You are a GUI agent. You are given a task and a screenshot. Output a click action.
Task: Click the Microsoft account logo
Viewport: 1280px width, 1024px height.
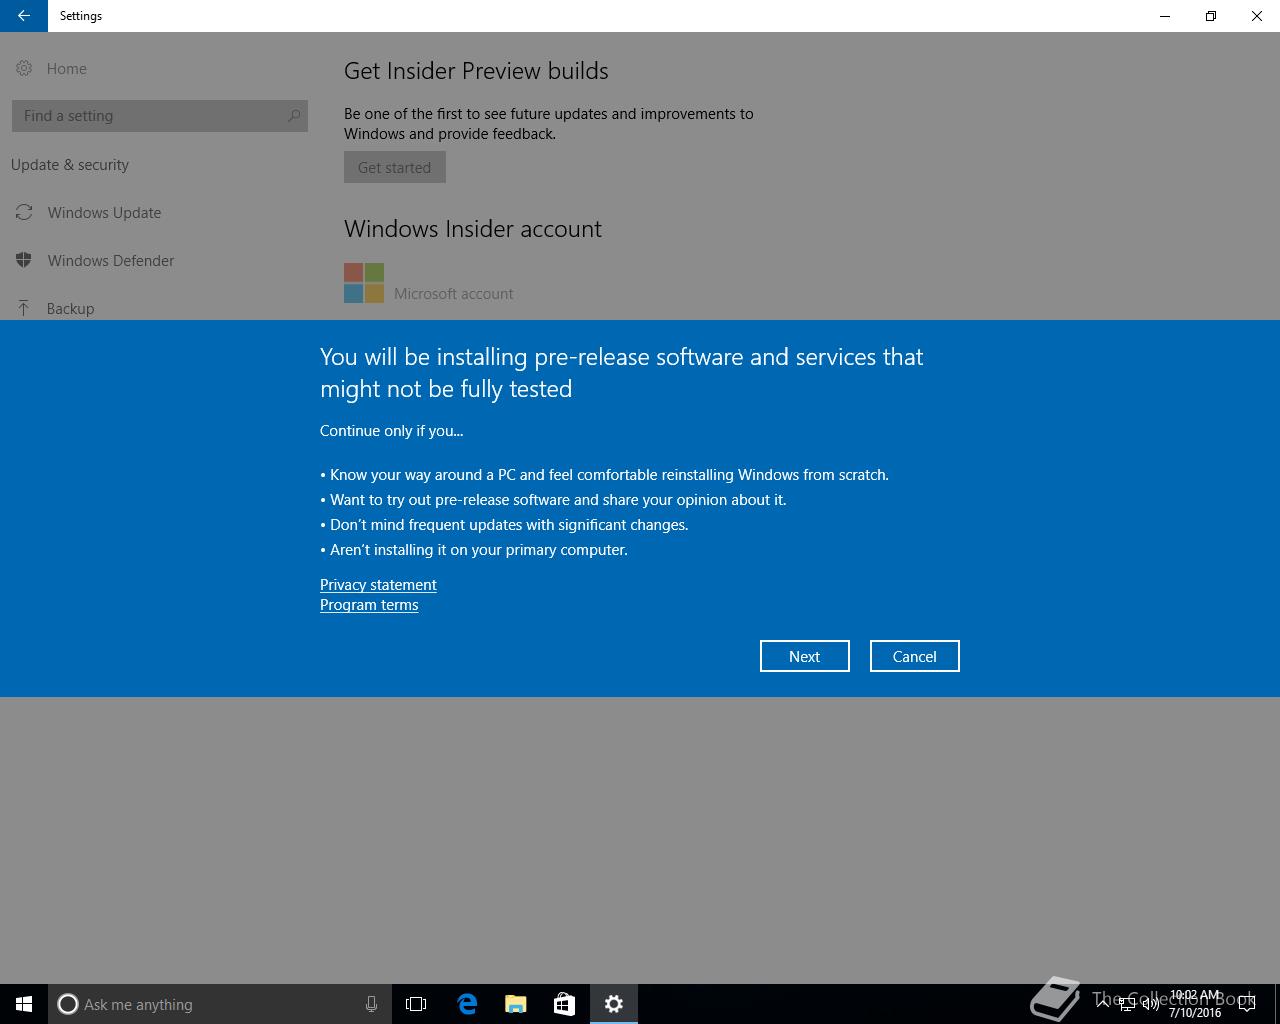click(x=364, y=283)
